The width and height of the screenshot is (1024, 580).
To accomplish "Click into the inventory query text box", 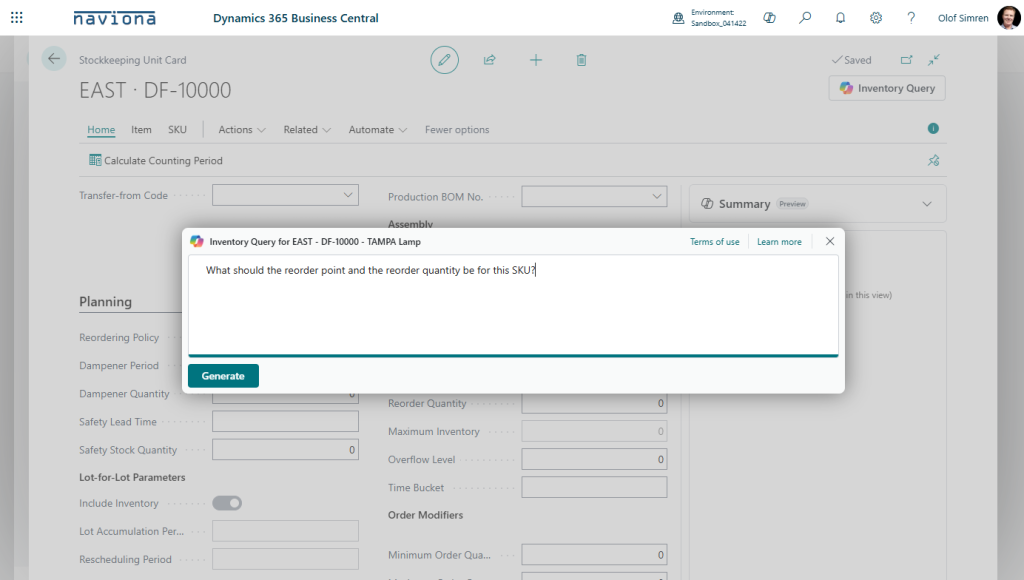I will point(513,305).
